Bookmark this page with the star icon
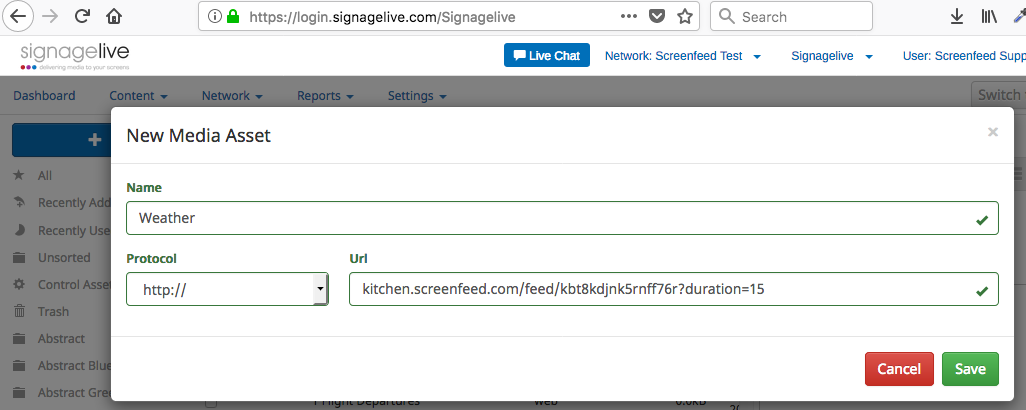This screenshot has height=410, width=1026. pos(685,17)
